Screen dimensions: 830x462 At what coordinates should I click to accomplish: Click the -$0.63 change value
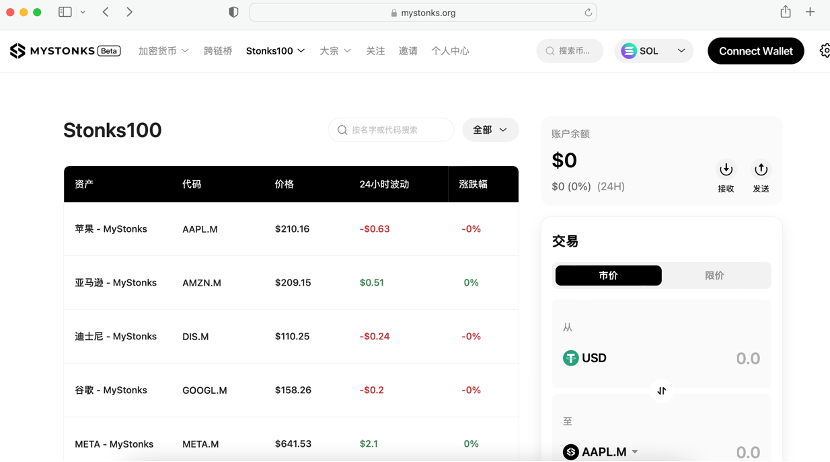click(x=374, y=229)
